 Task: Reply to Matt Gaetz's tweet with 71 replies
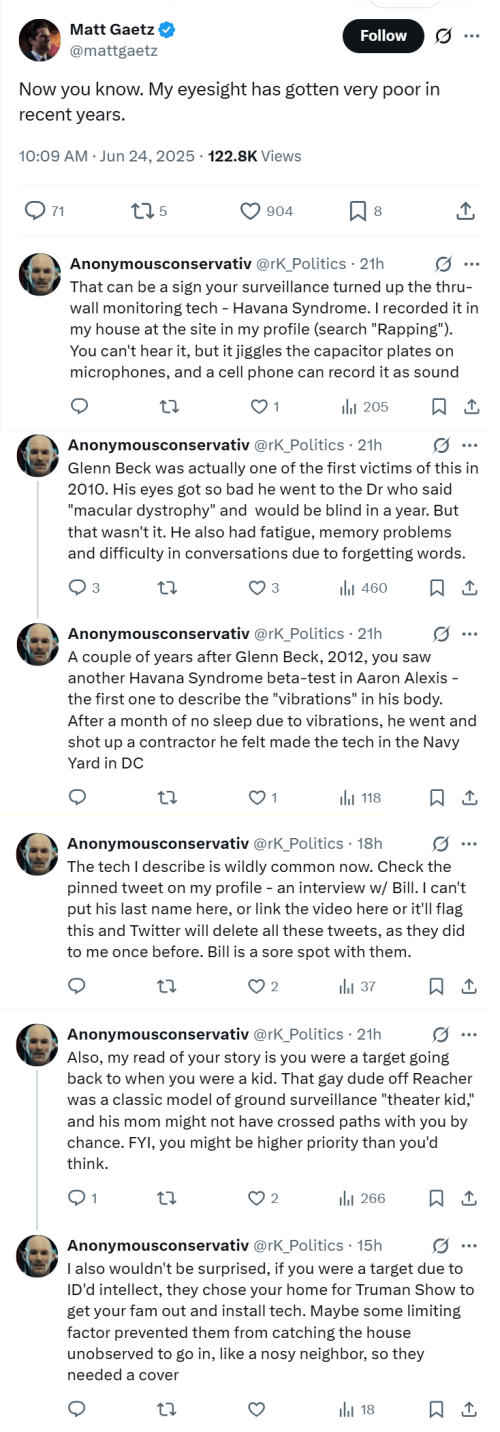pos(44,211)
